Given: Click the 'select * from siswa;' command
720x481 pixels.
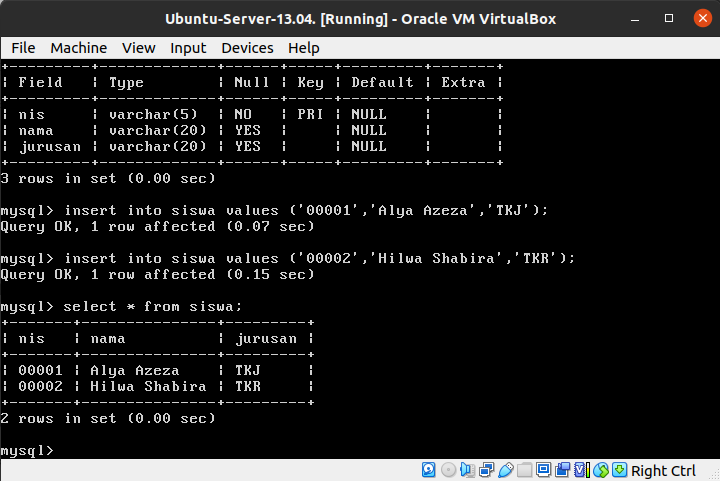Looking at the screenshot, I should click(x=152, y=306).
